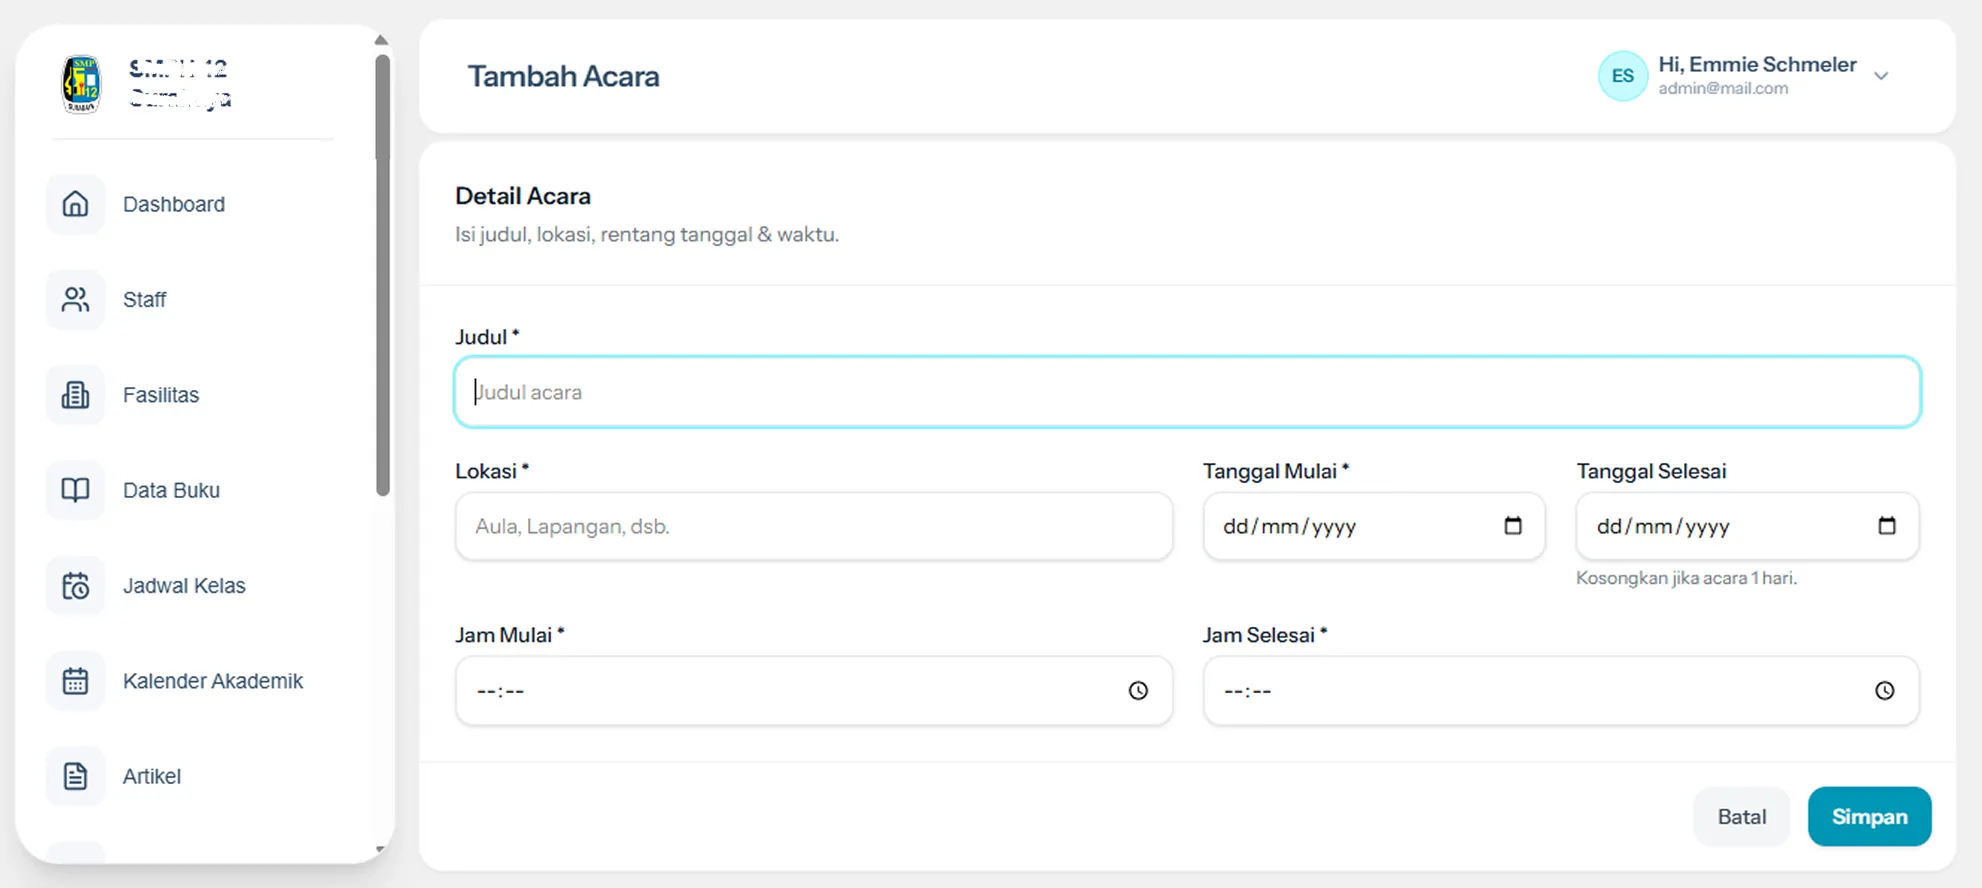Open the Tanggal Selesai calendar picker icon

[x=1887, y=526]
